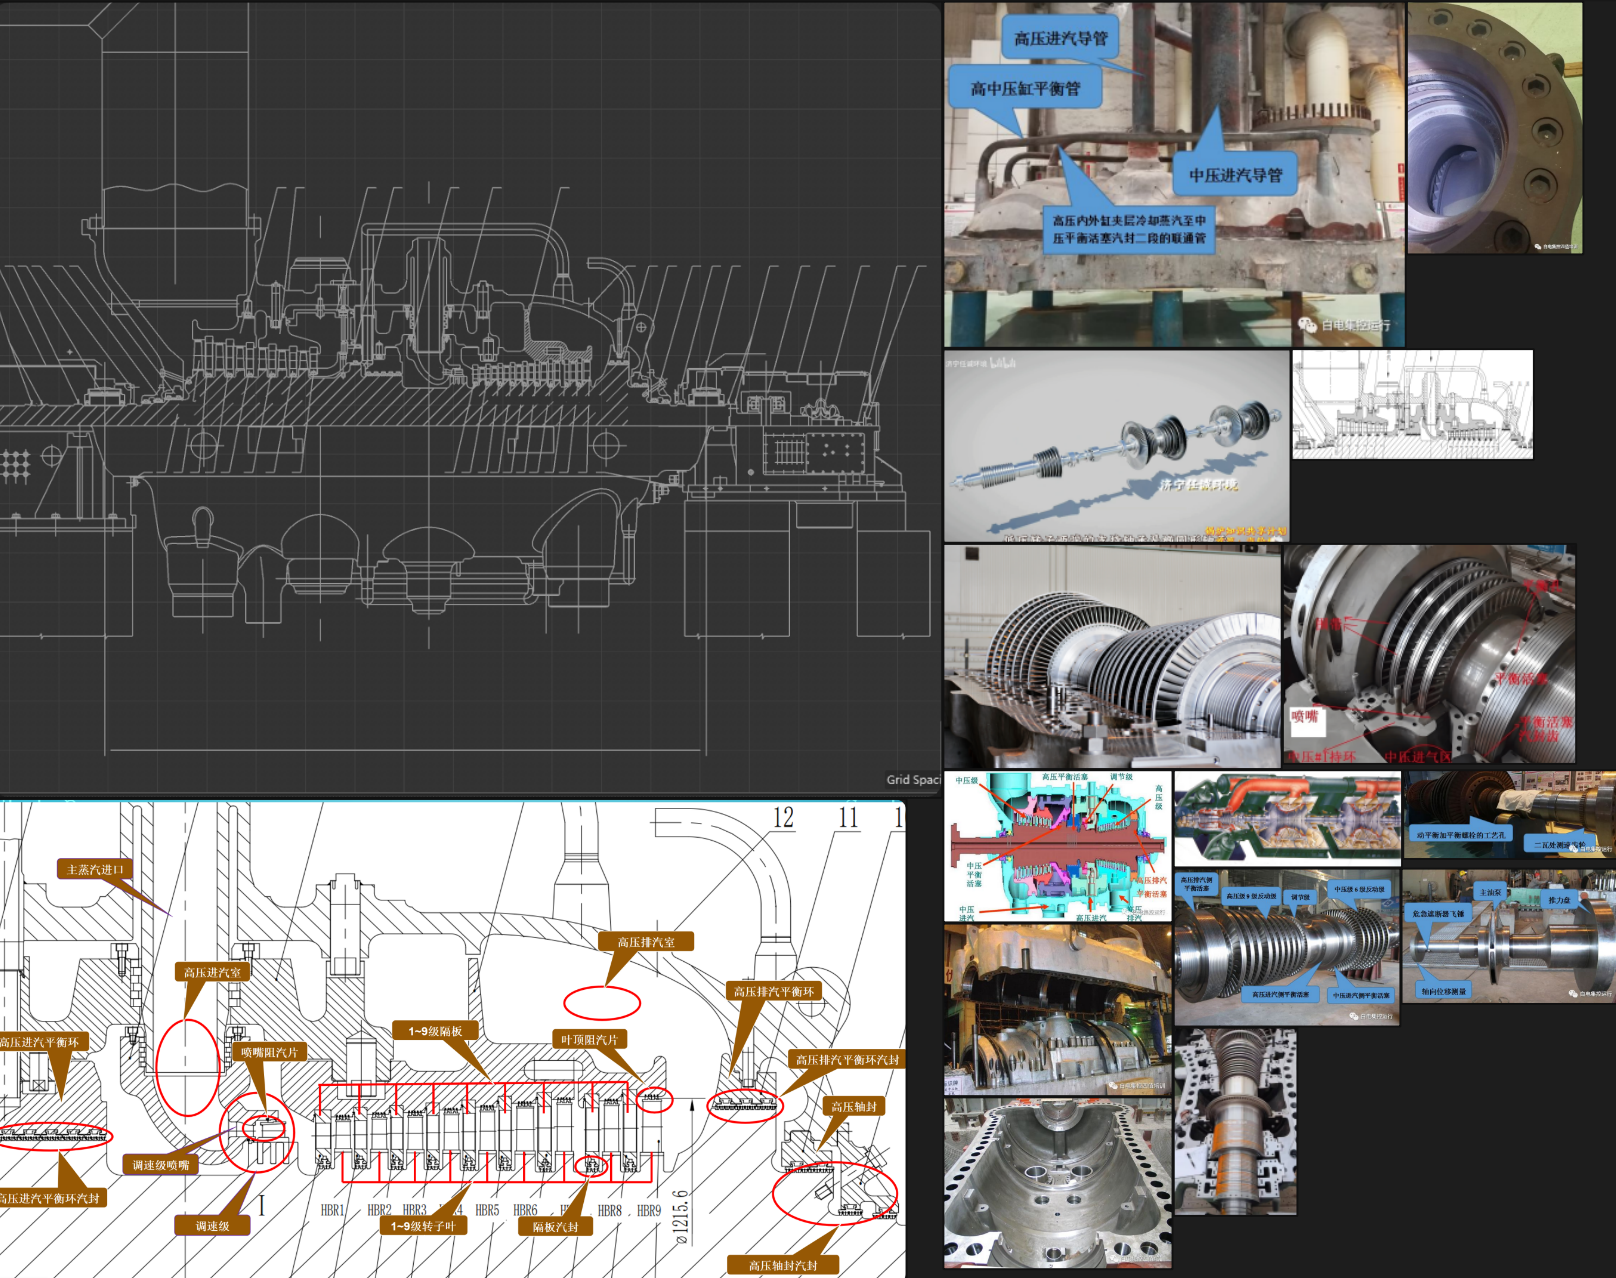
Task: Select the bladed rotor in casing photo
Action: (x=1112, y=656)
